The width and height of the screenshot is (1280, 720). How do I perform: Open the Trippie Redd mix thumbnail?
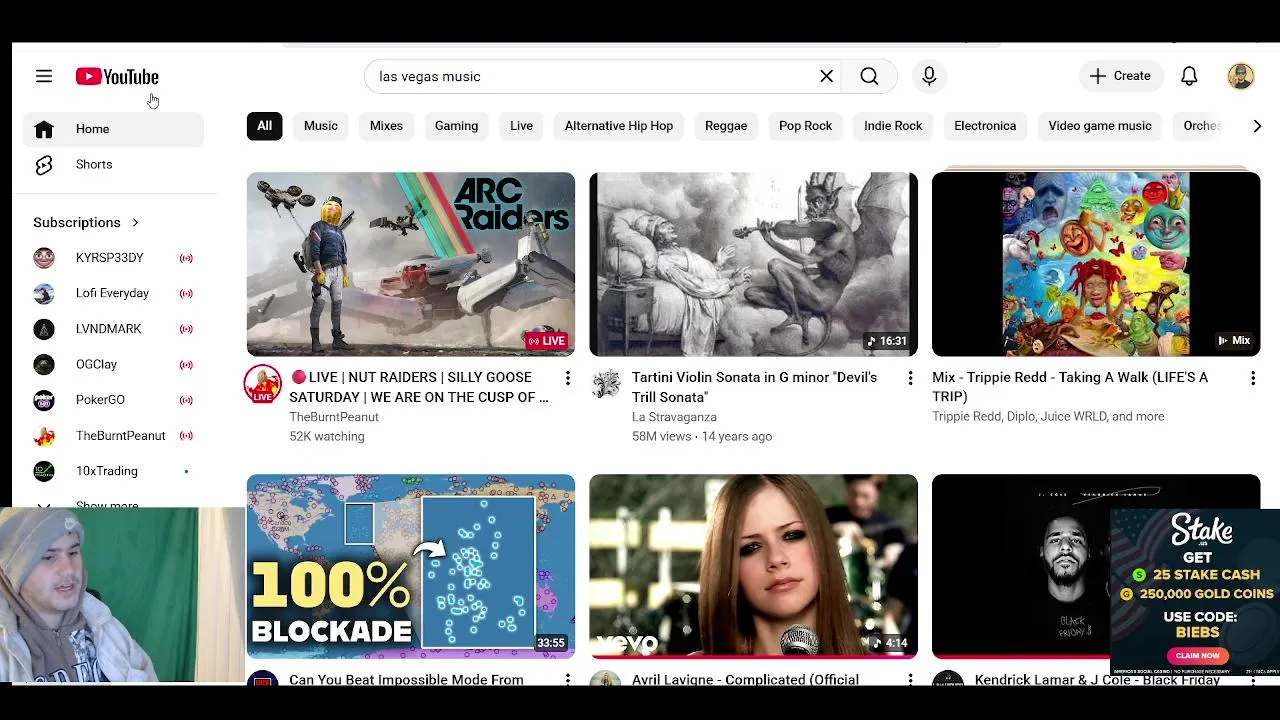pos(1096,264)
